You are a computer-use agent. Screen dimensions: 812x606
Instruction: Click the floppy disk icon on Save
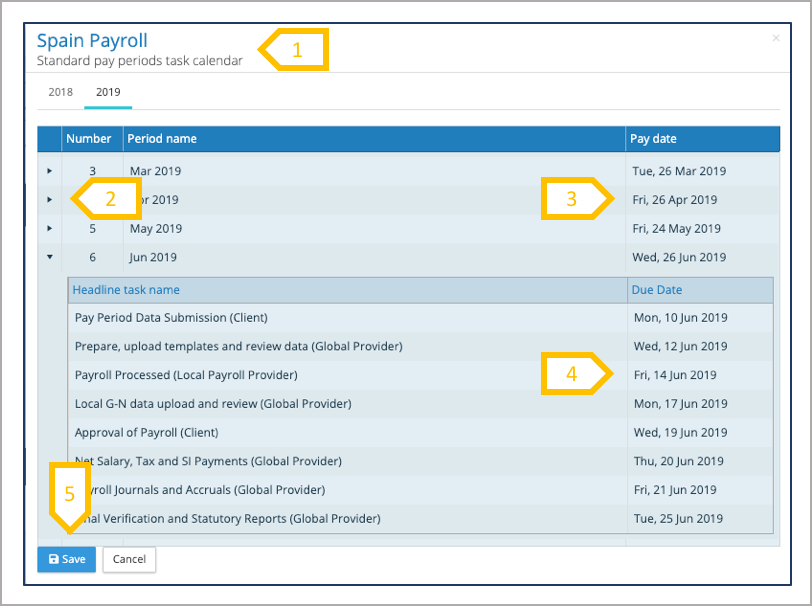(53, 560)
